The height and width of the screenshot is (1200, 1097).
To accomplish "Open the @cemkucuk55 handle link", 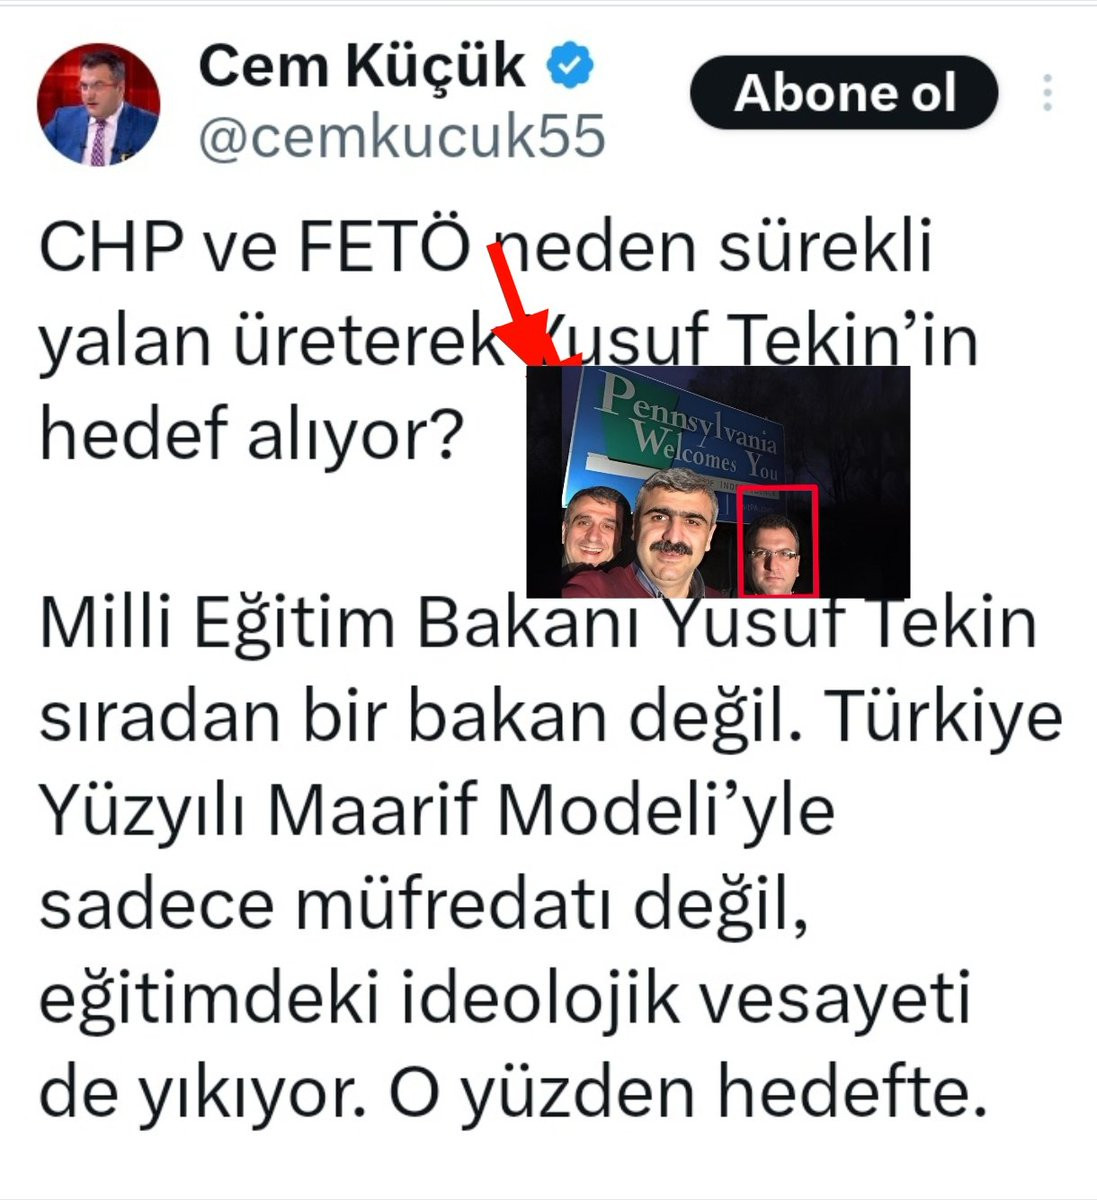I will tap(402, 137).
